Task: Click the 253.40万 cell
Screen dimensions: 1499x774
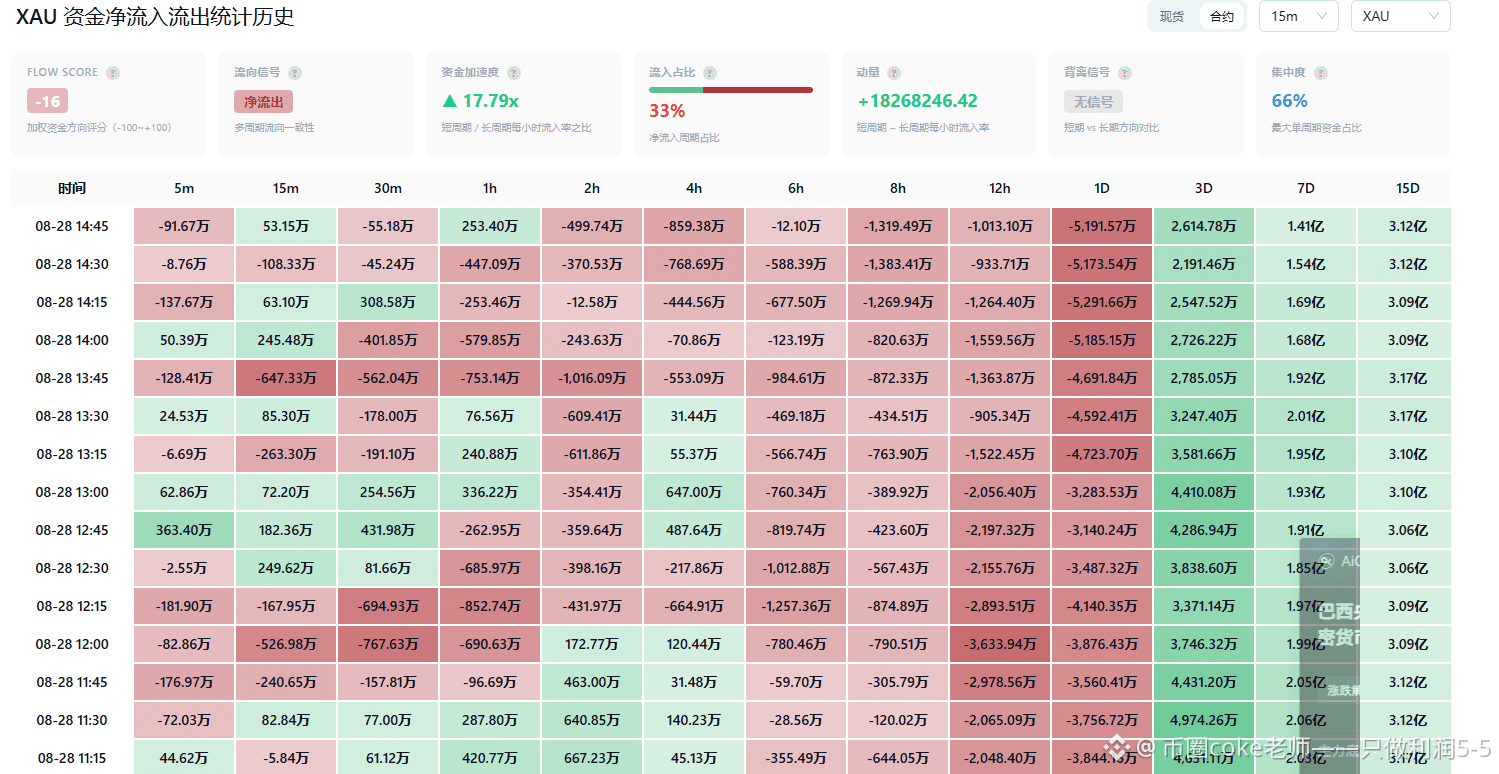Action: coord(490,226)
